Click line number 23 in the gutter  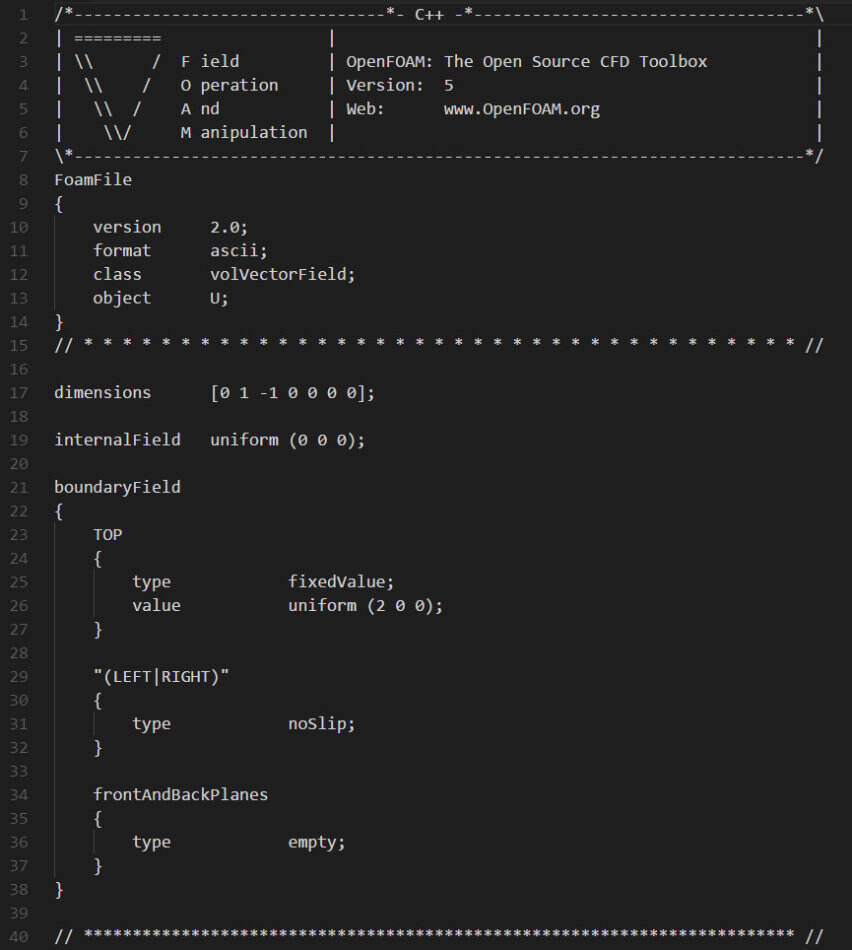point(19,535)
